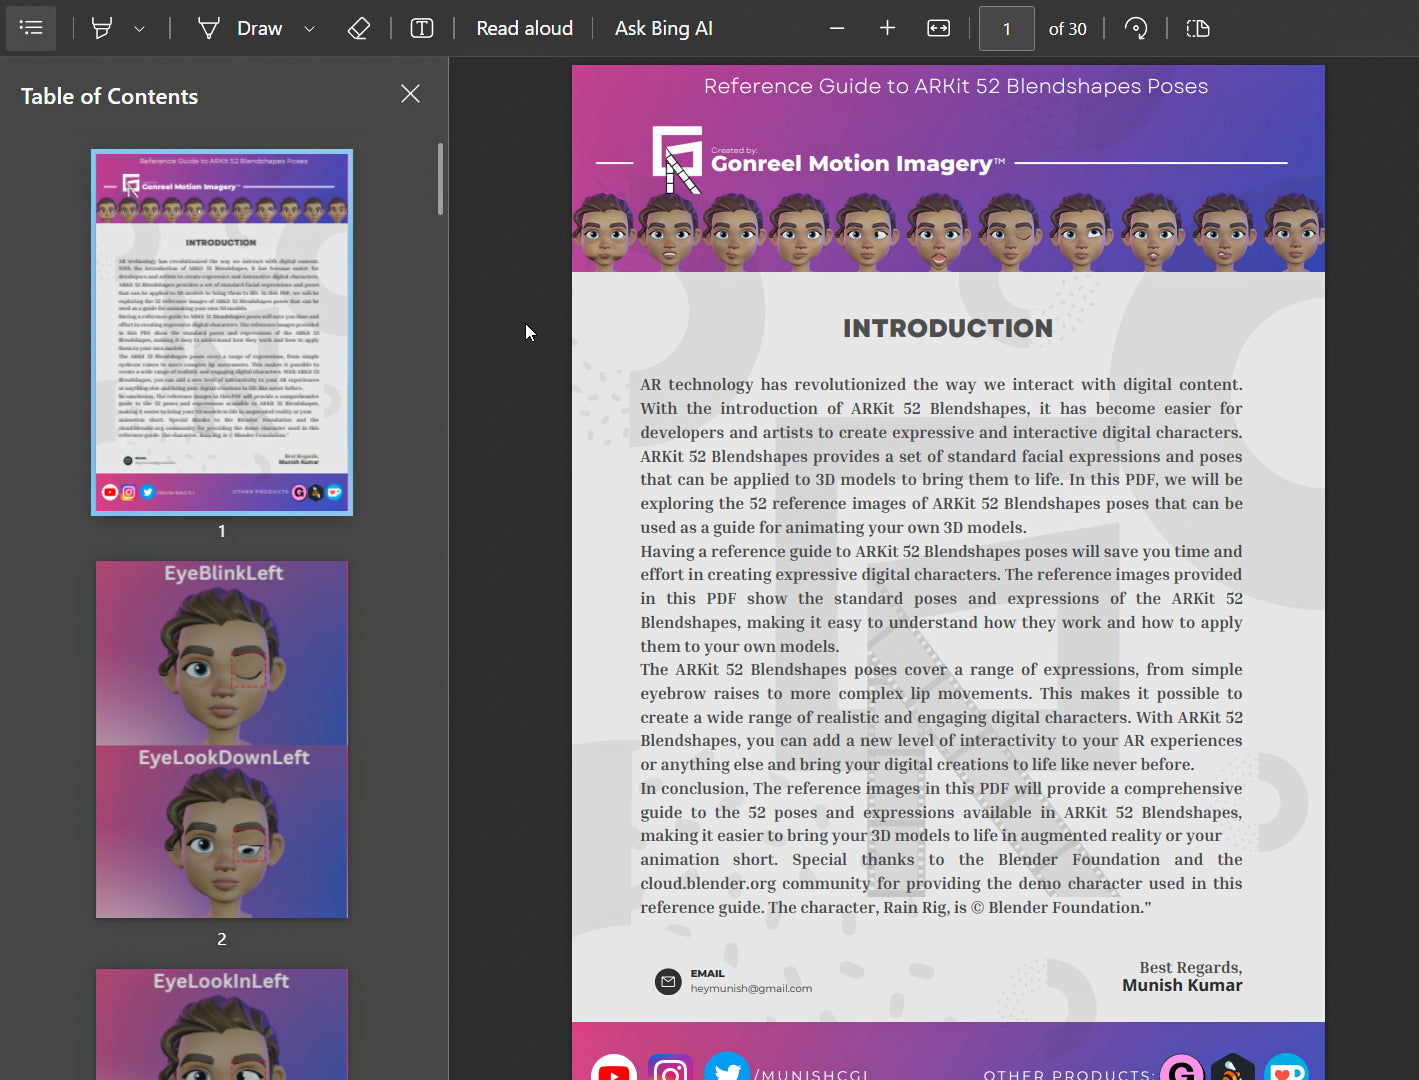The image size is (1419, 1080).
Task: Toggle the Page view layout icon
Action: point(1197,28)
